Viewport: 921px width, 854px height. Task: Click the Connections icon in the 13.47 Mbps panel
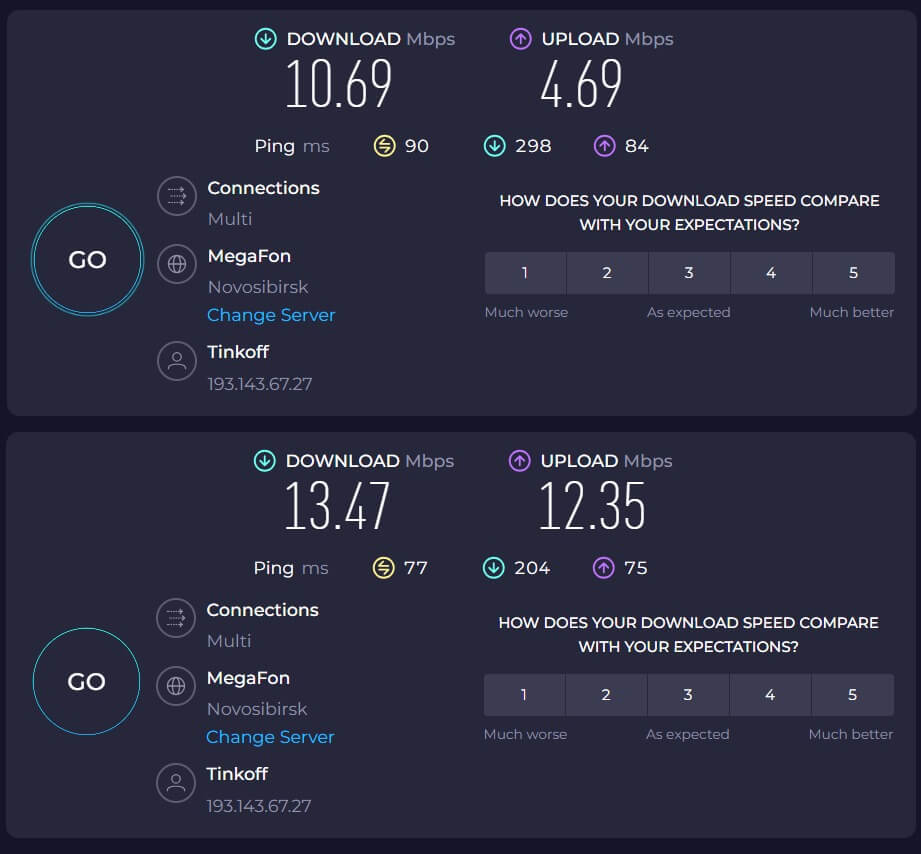point(176,618)
